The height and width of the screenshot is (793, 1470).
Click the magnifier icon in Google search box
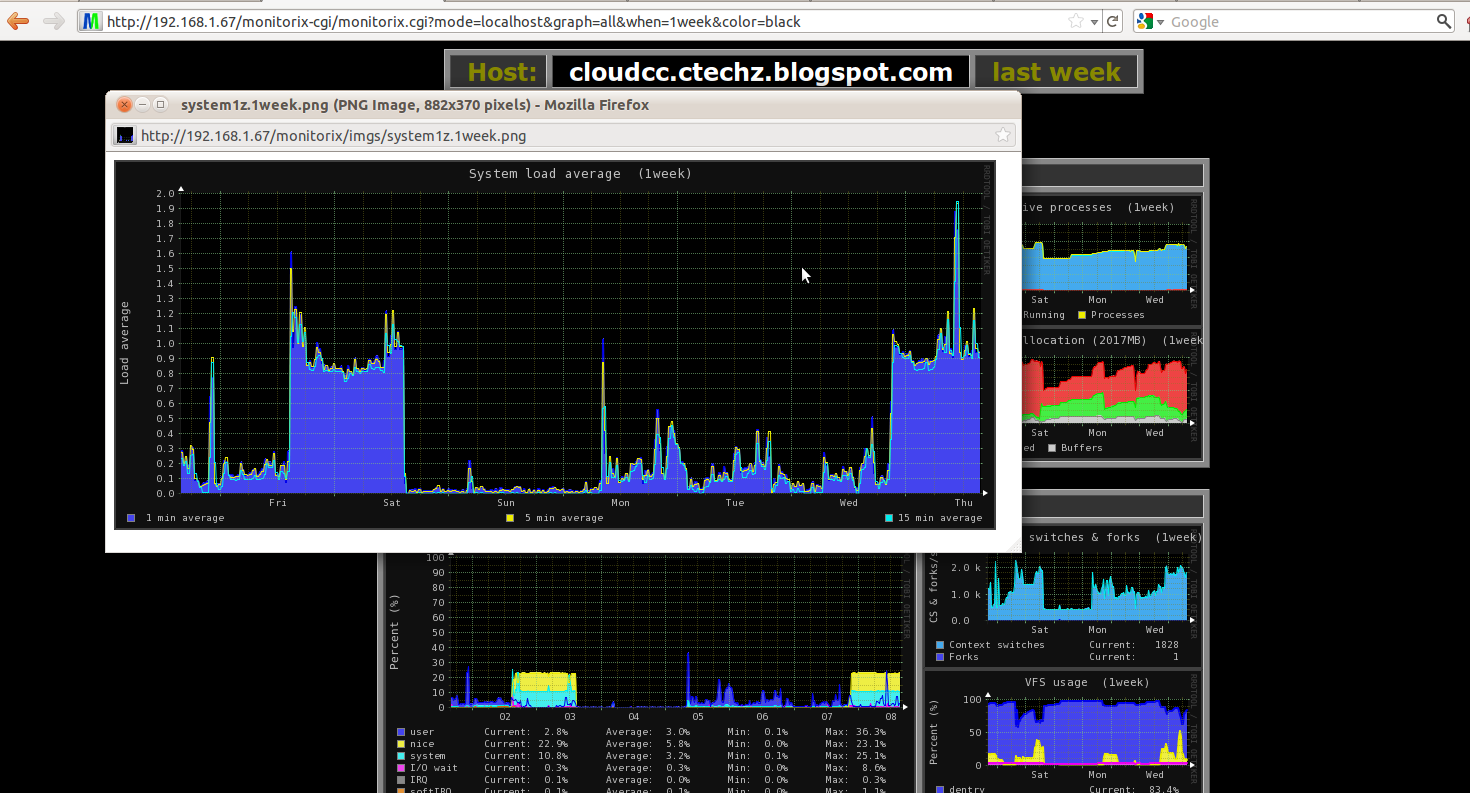[x=1444, y=21]
